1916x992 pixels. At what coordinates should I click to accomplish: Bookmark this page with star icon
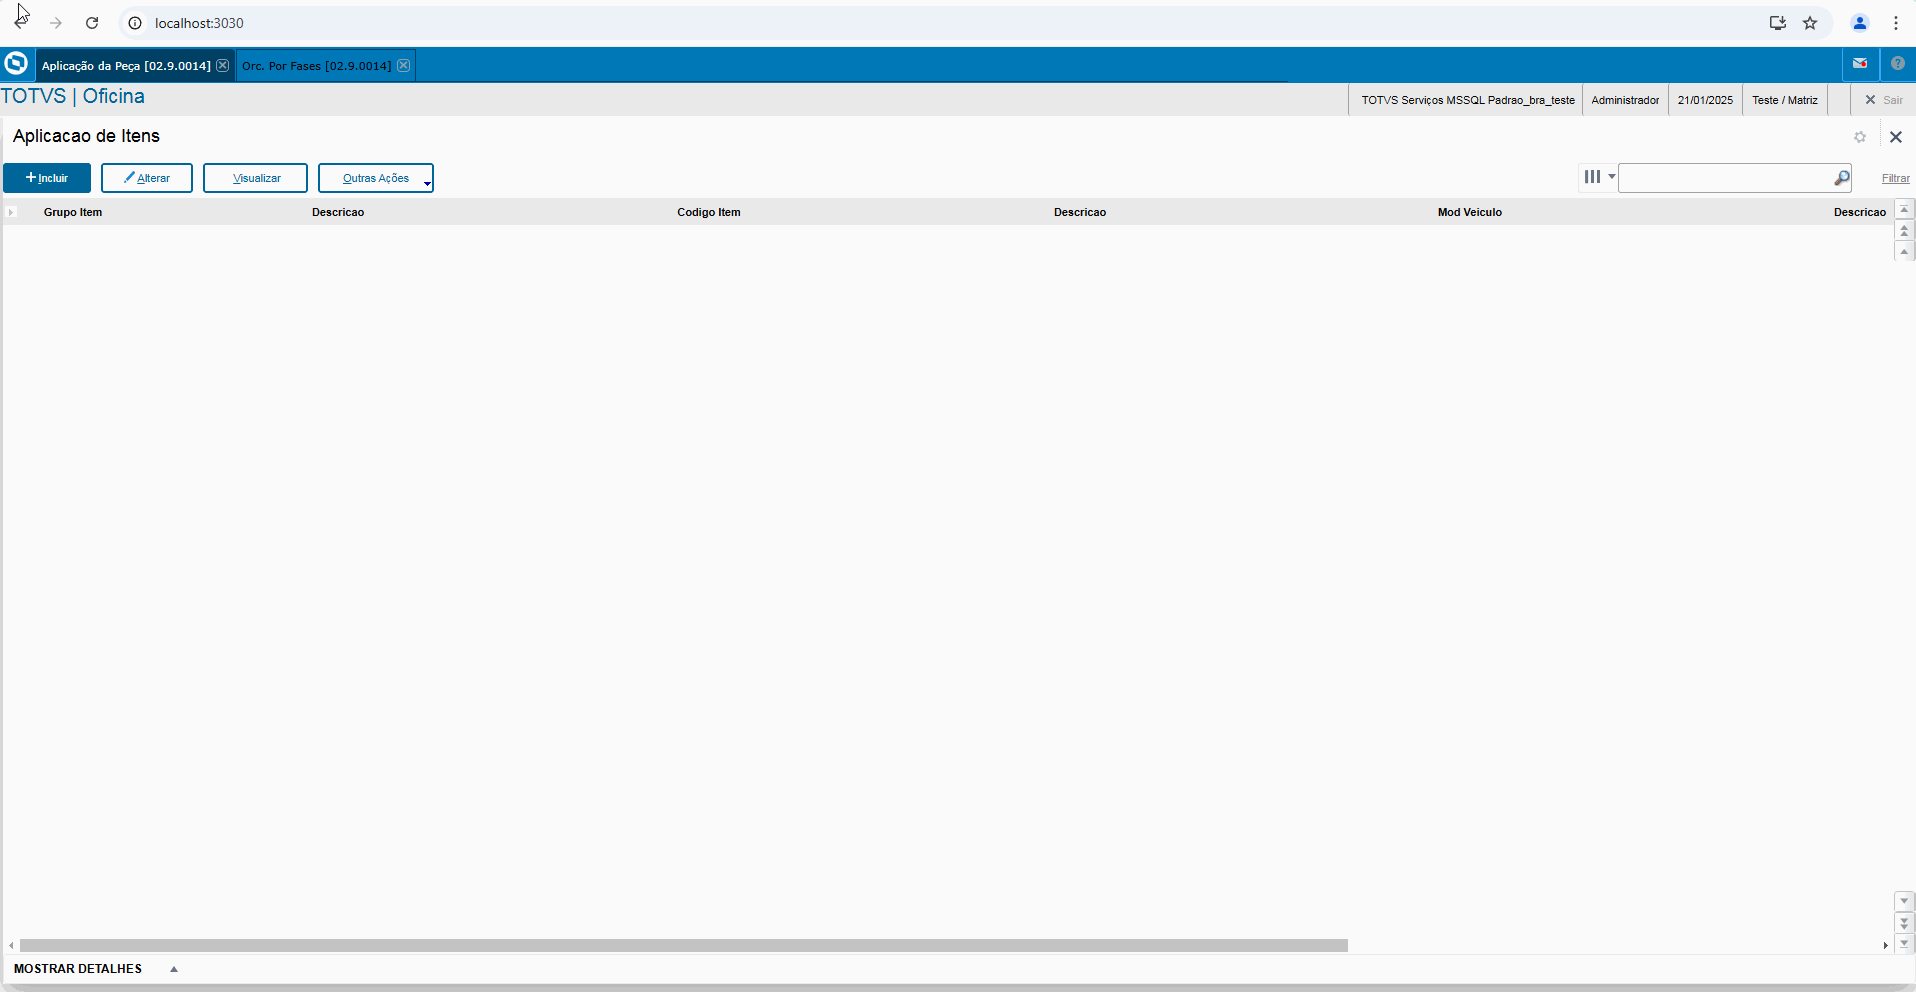pos(1810,23)
